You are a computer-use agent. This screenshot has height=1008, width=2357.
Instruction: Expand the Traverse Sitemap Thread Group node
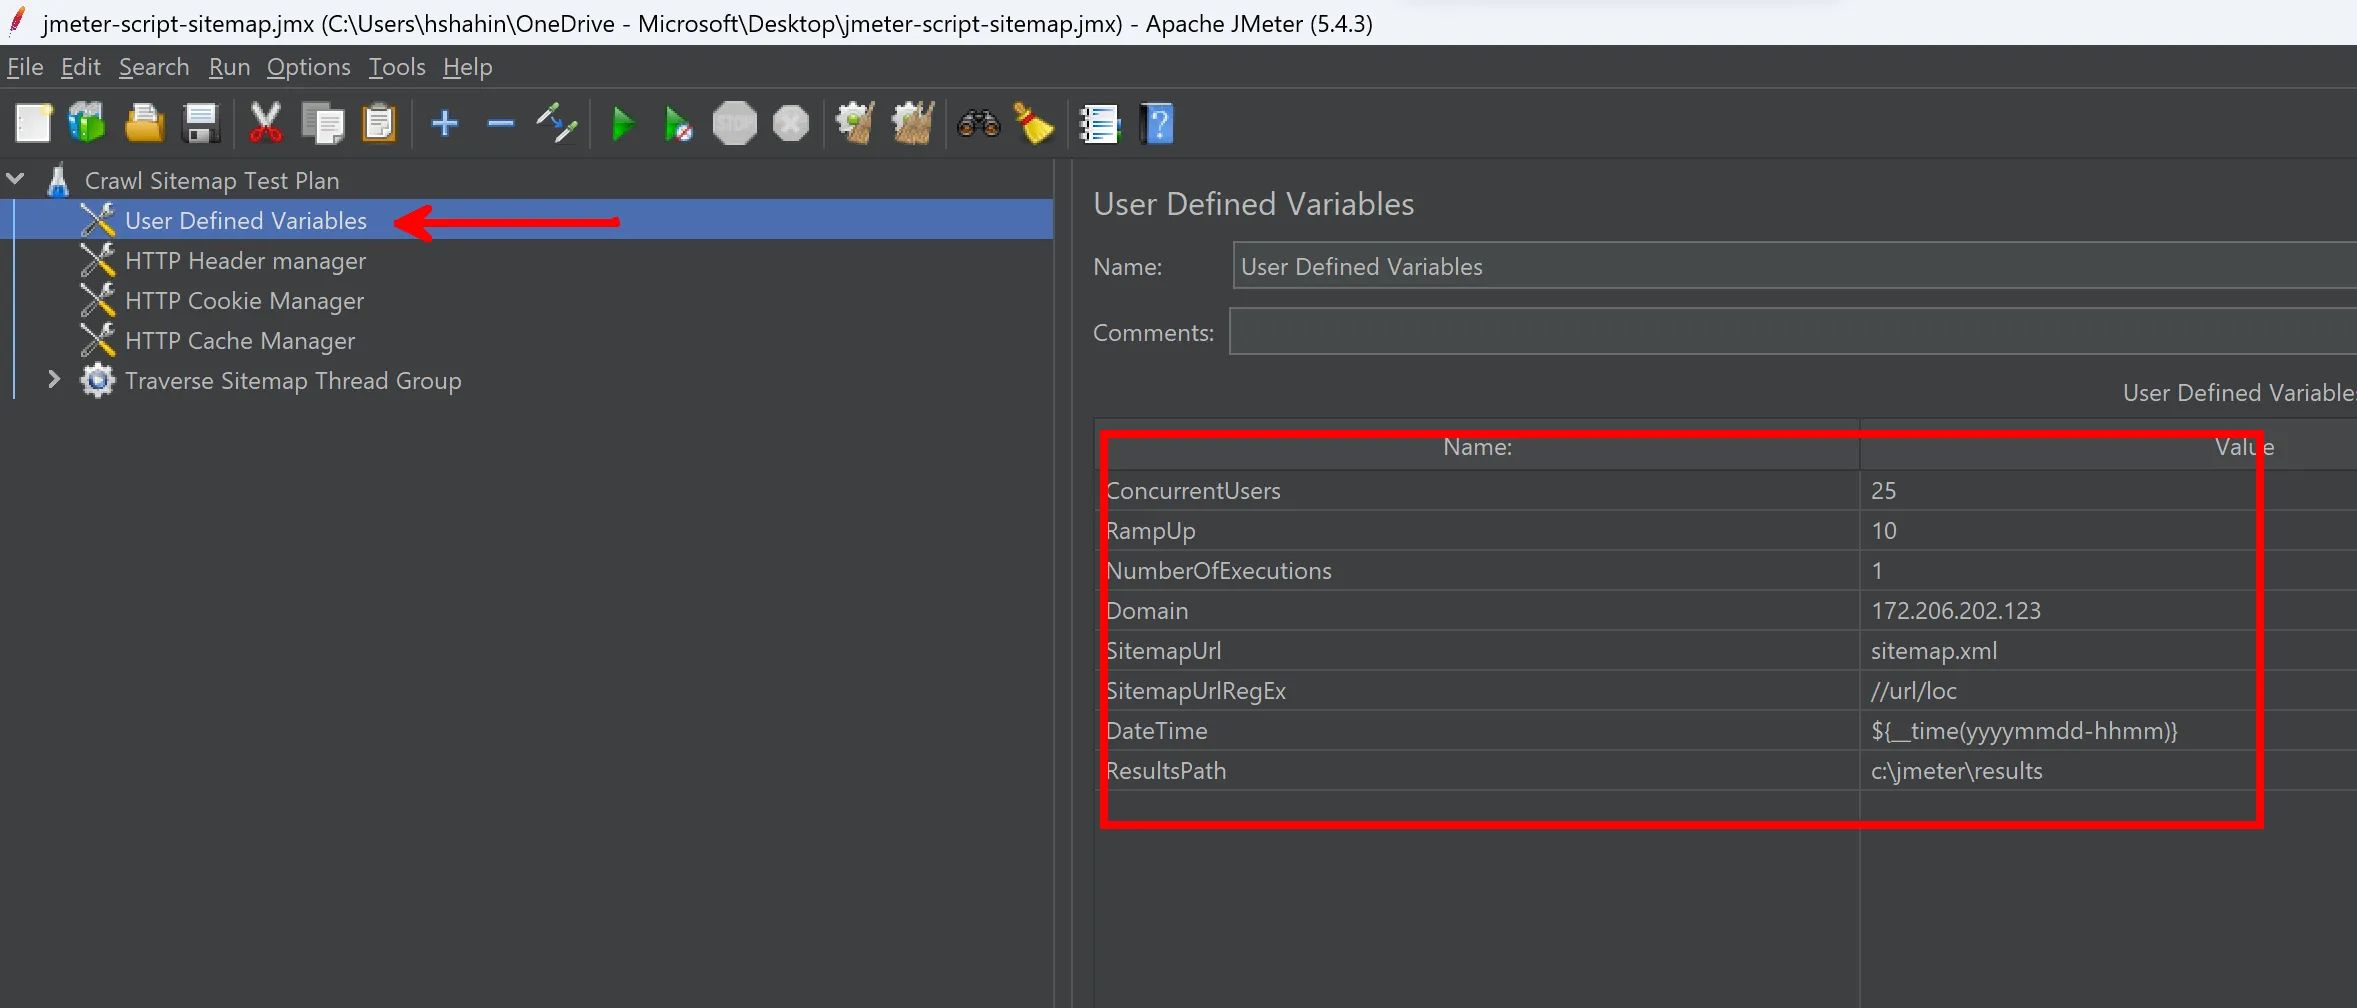click(x=54, y=380)
